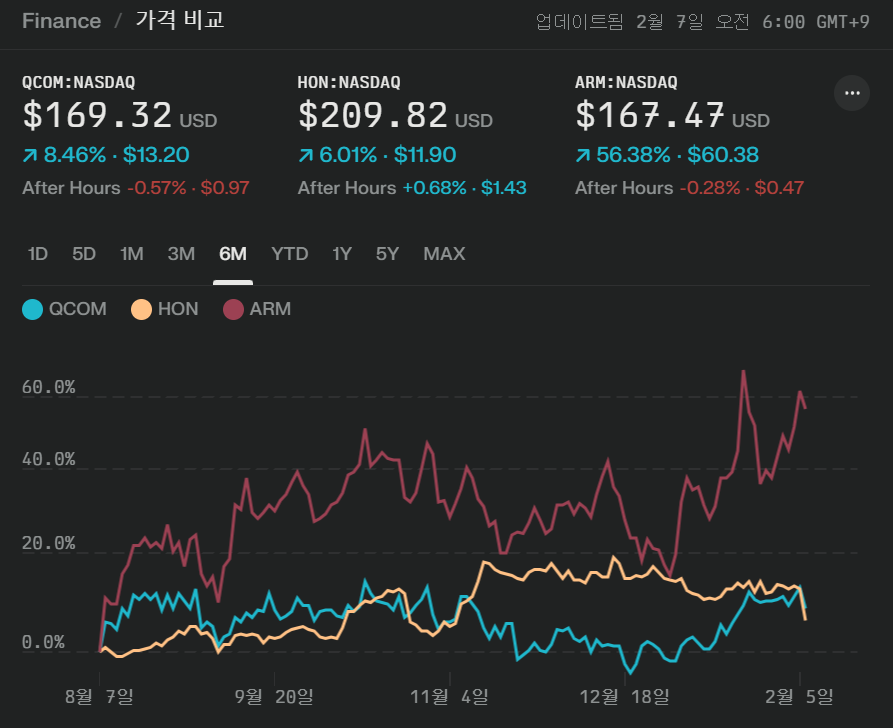Click QCOM change 8.46% · $13.20
The image size is (893, 728).
click(116, 155)
